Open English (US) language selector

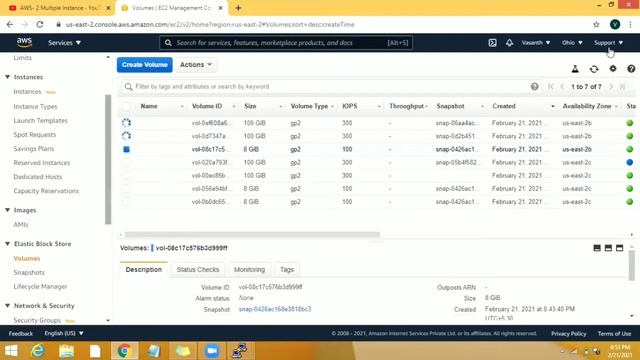tap(64, 333)
